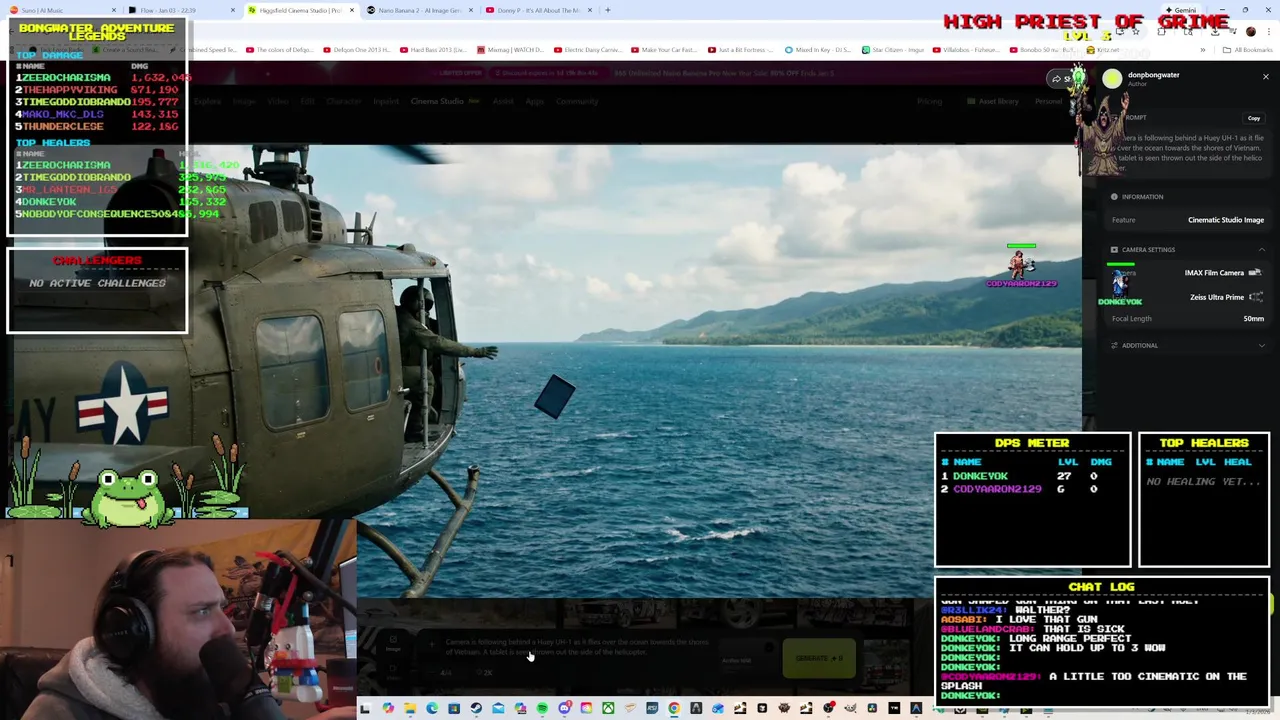Open the Hard Bass 2013 bookmark
1280x720 pixels.
pos(433,50)
